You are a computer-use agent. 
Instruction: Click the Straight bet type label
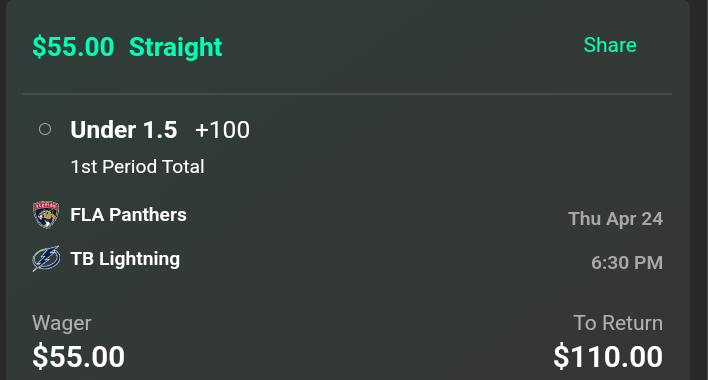tap(176, 47)
